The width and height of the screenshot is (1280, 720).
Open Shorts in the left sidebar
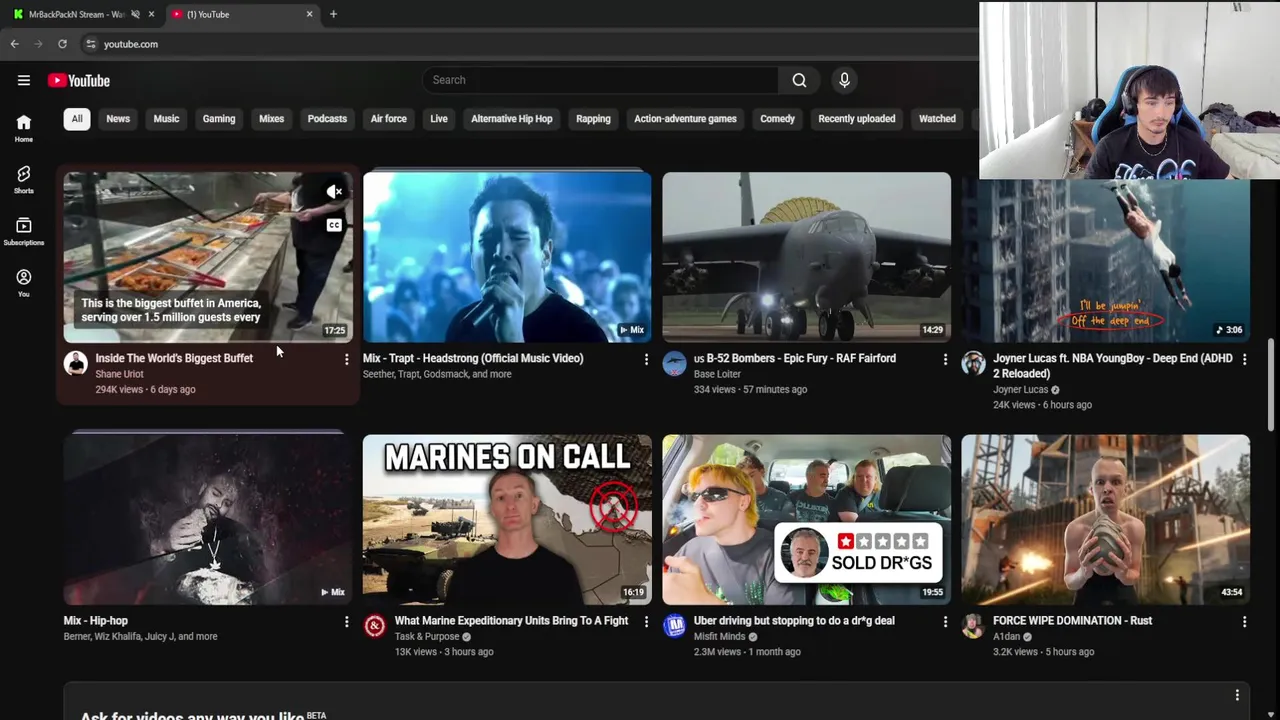[24, 180]
